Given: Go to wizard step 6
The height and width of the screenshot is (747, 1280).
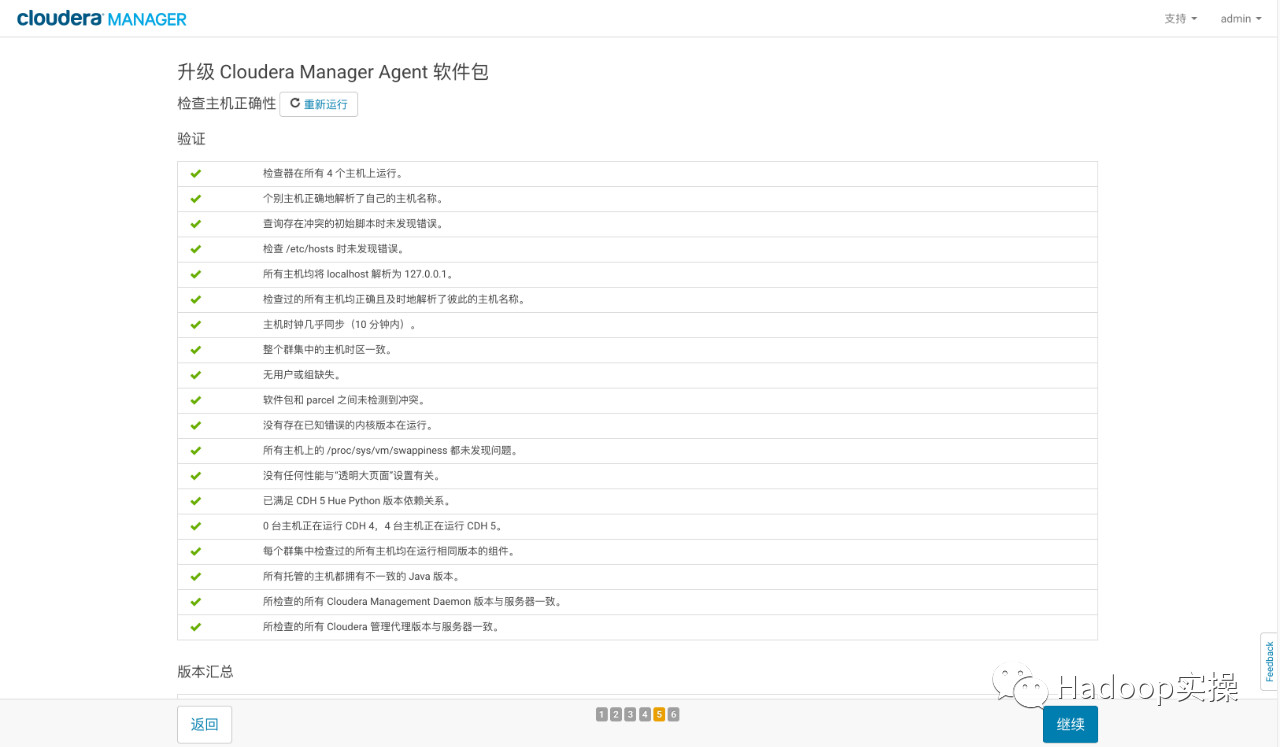Looking at the screenshot, I should click(x=673, y=714).
